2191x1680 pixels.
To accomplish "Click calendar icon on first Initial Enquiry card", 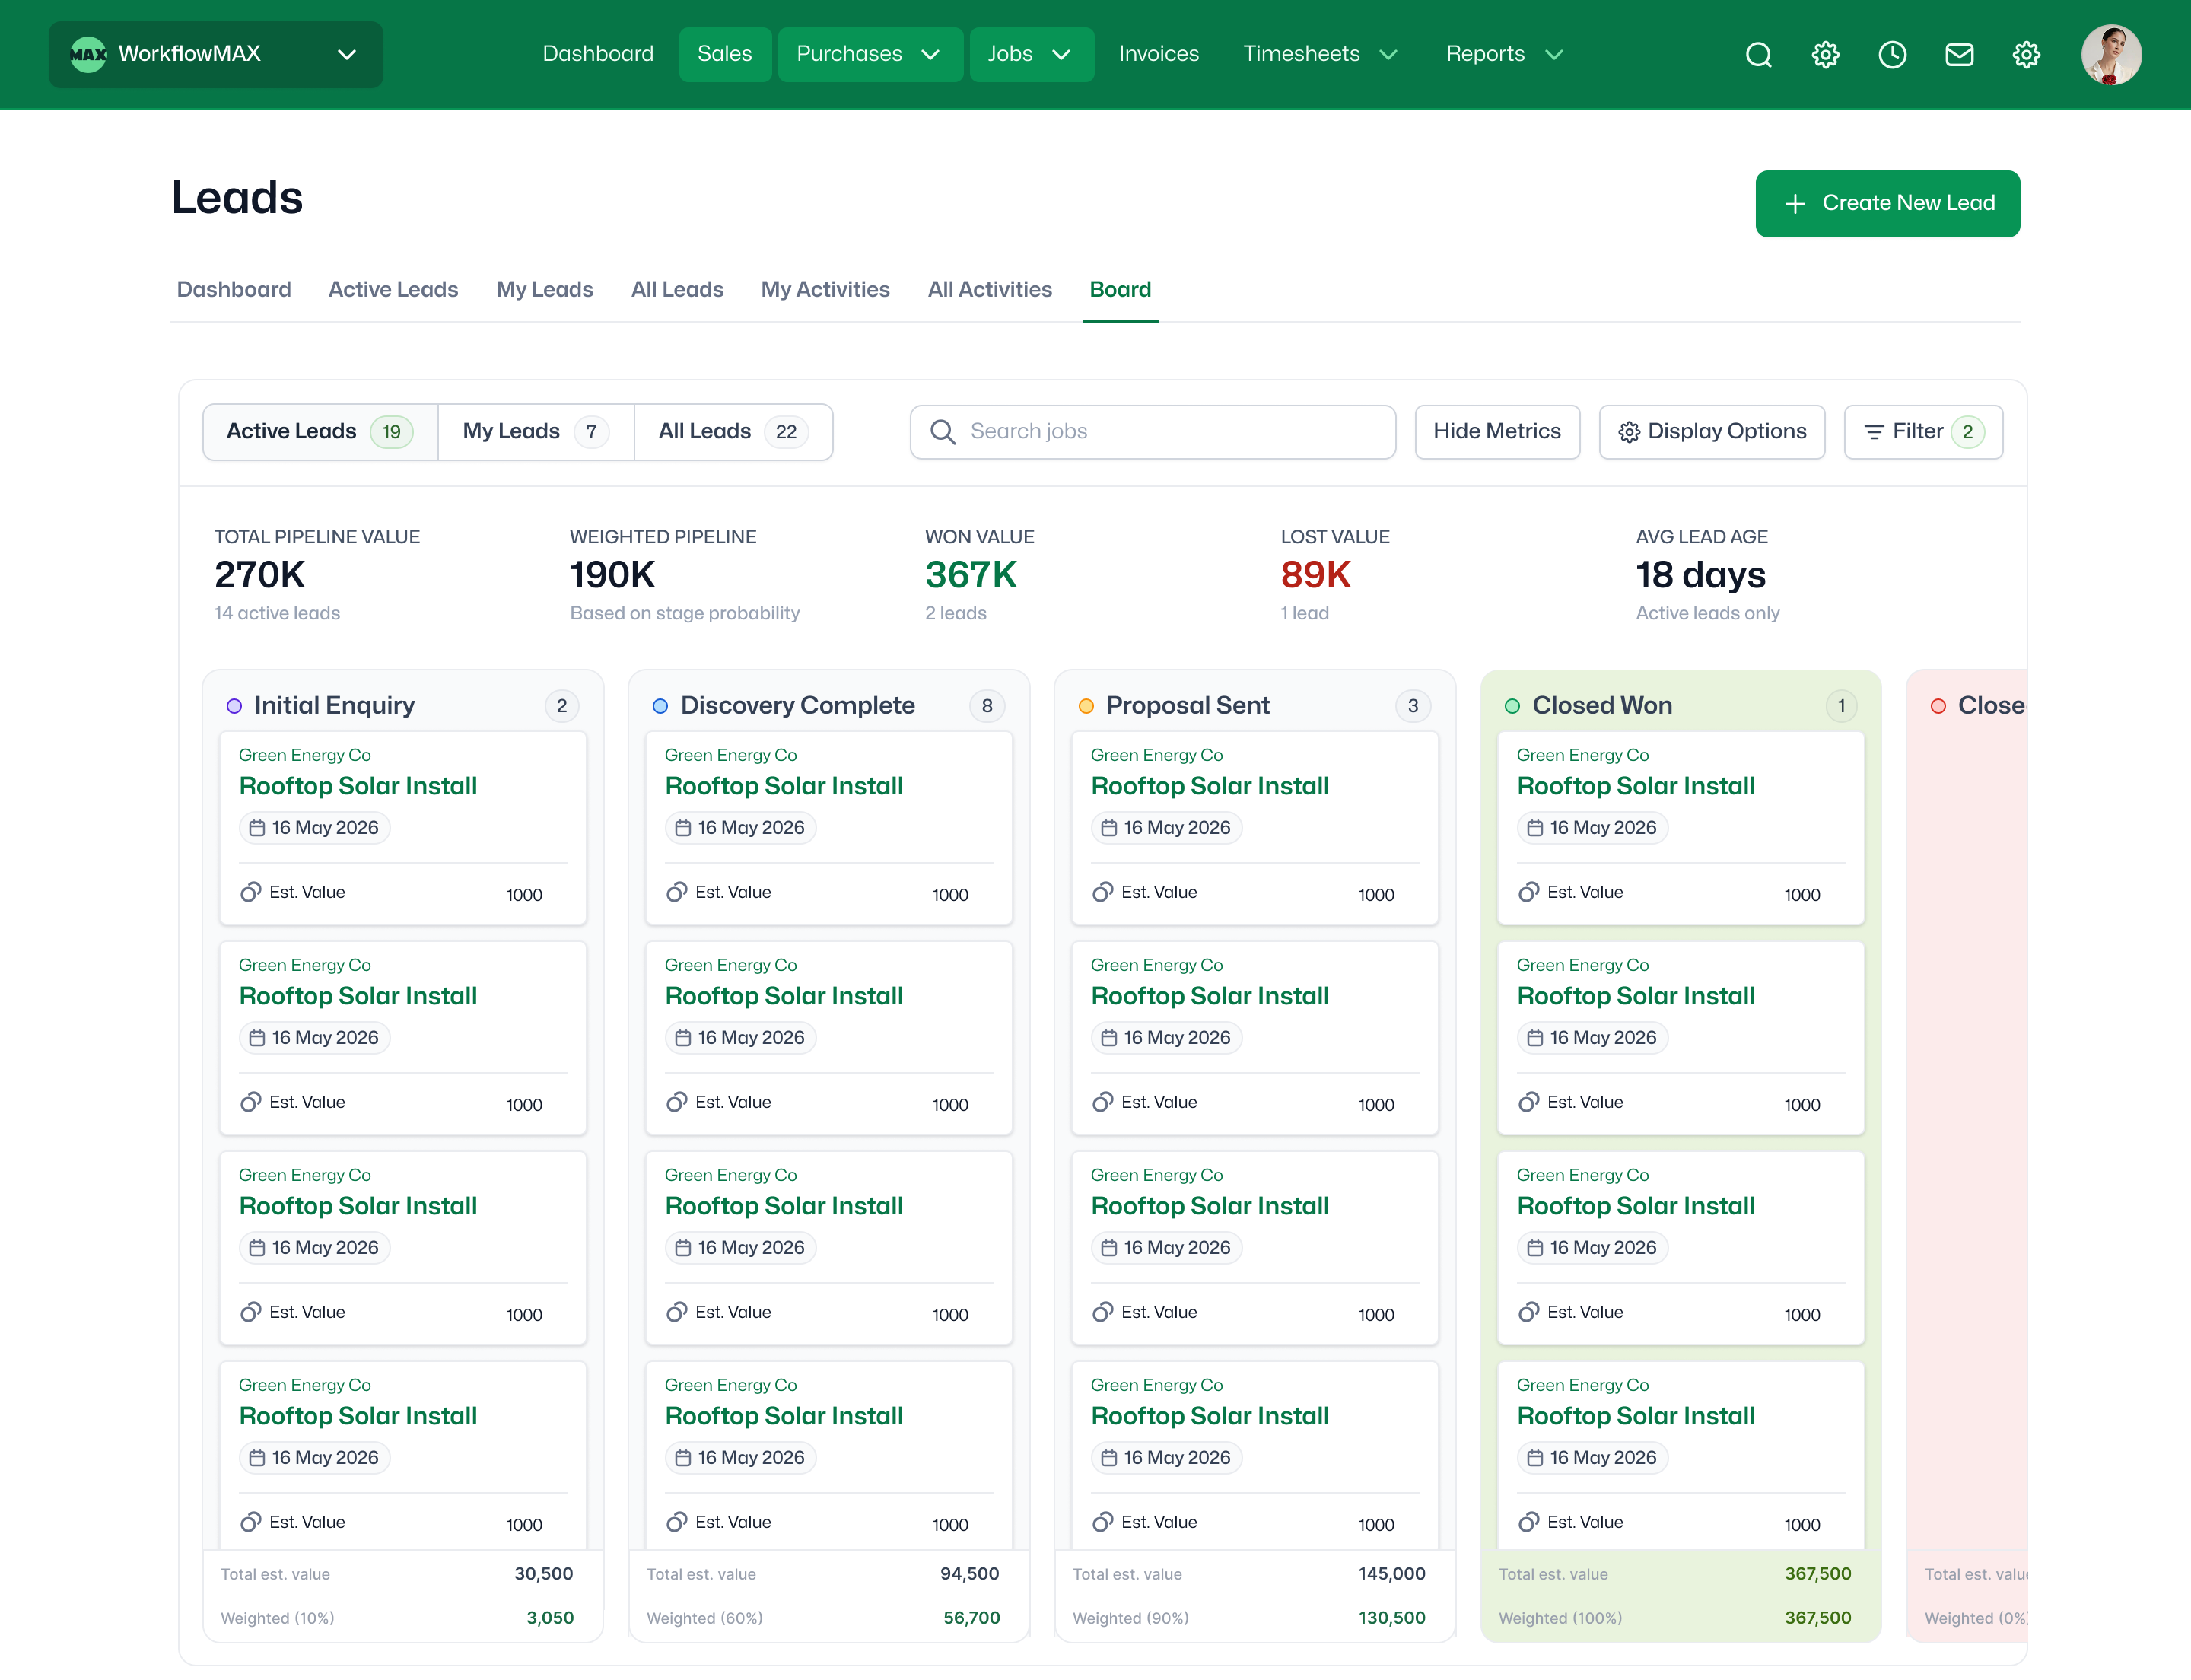I will click(x=257, y=828).
